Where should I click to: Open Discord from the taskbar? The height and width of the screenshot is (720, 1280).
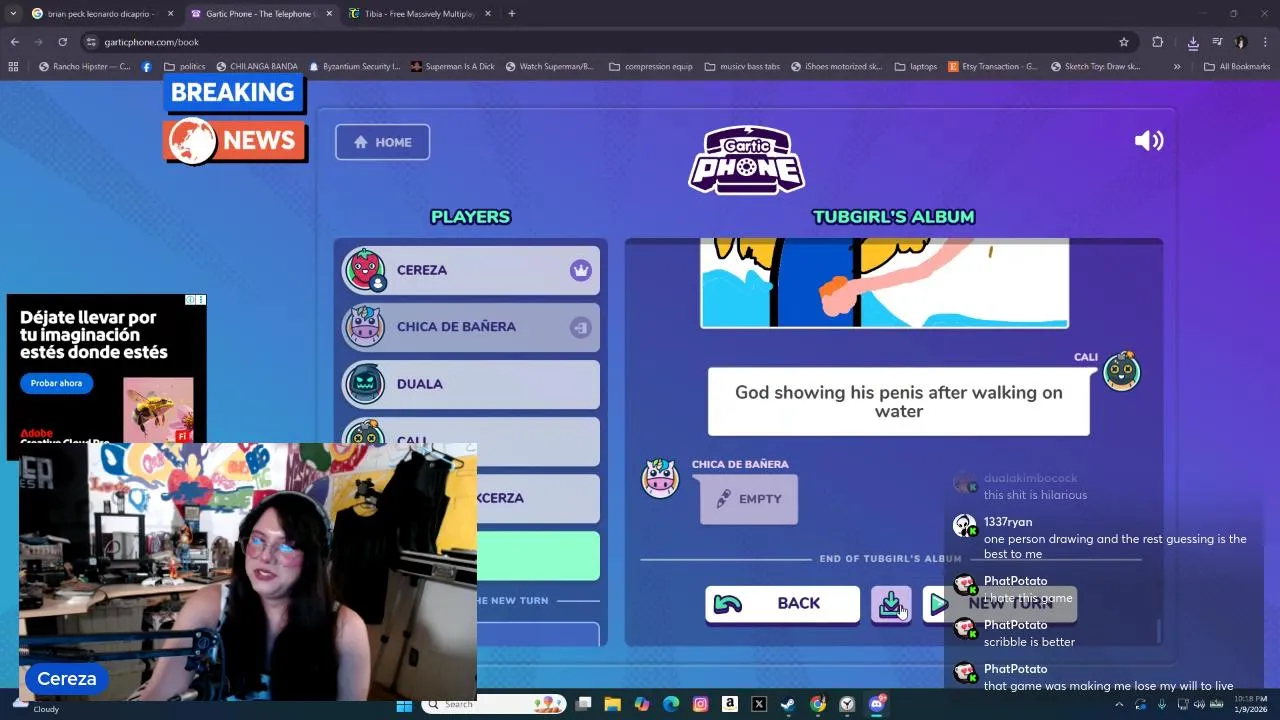pyautogui.click(x=877, y=705)
